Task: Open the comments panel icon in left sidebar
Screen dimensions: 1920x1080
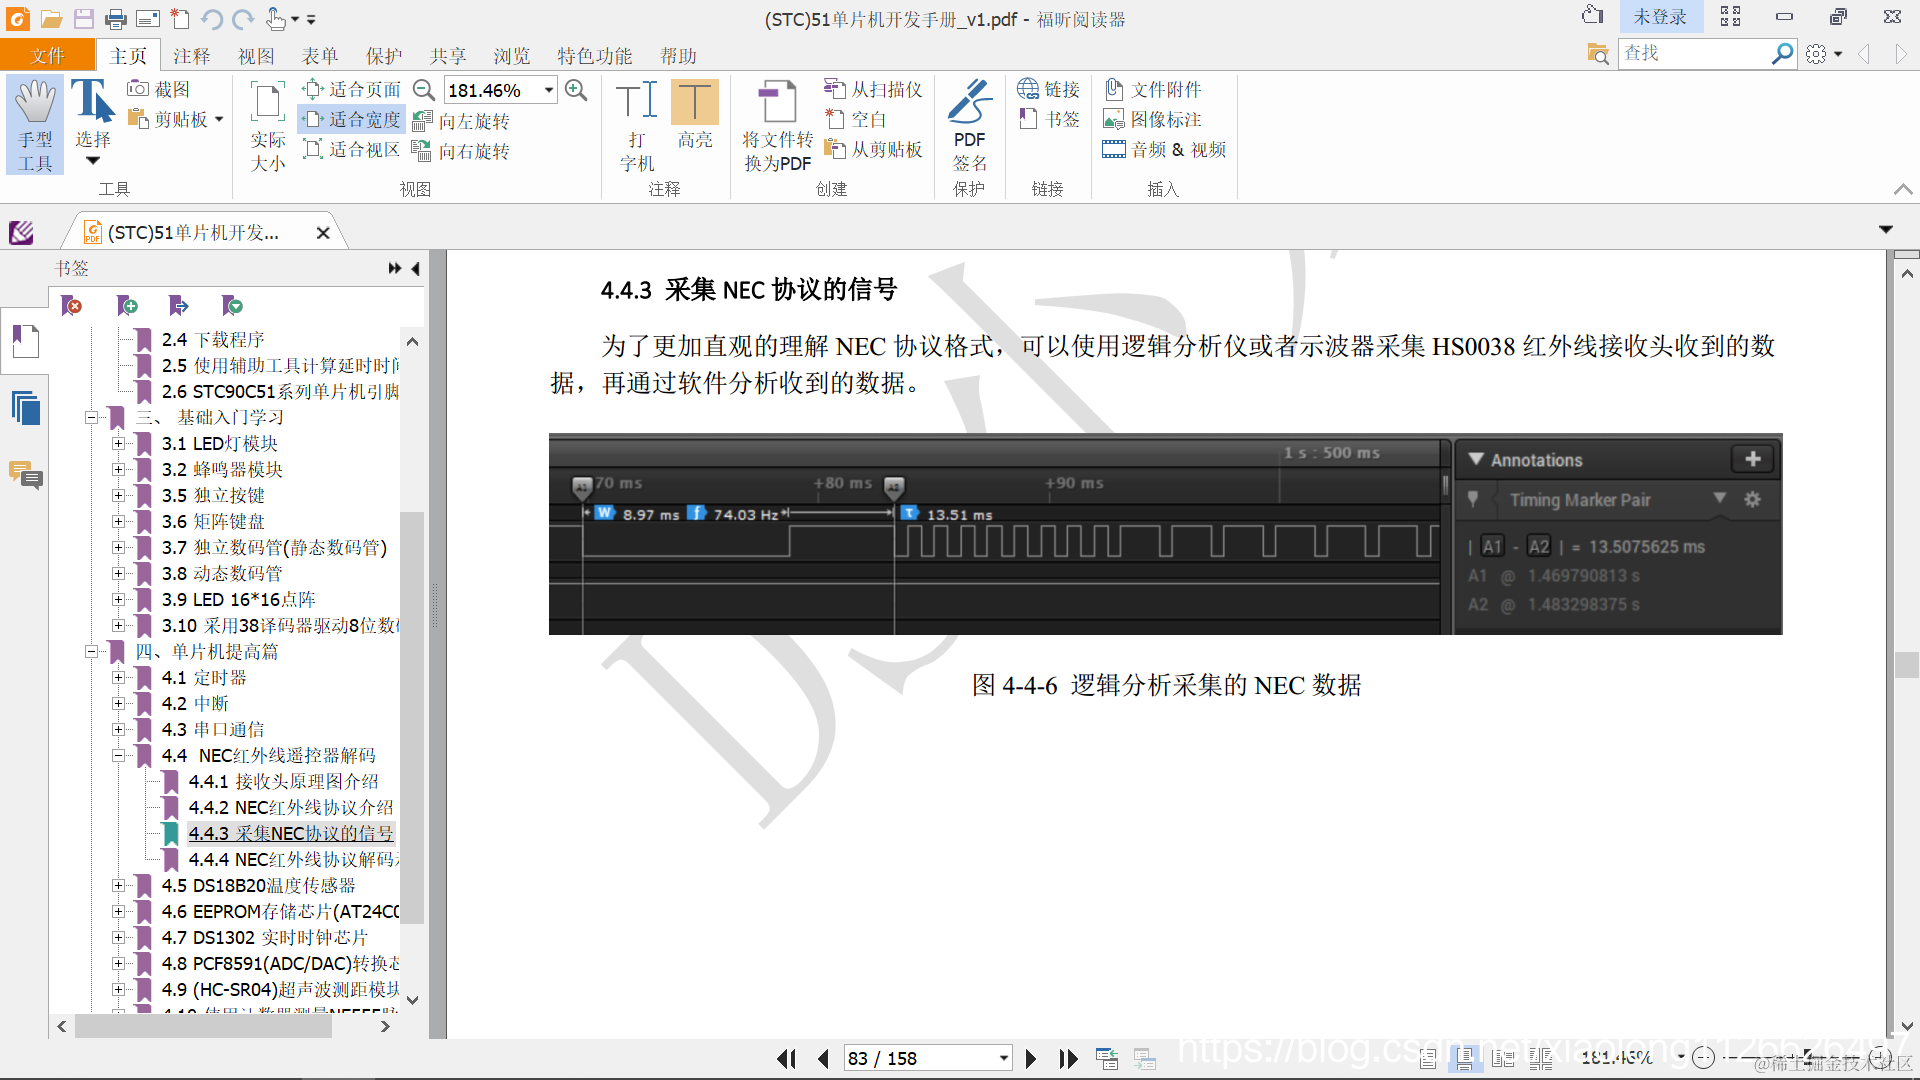Action: pos(25,475)
